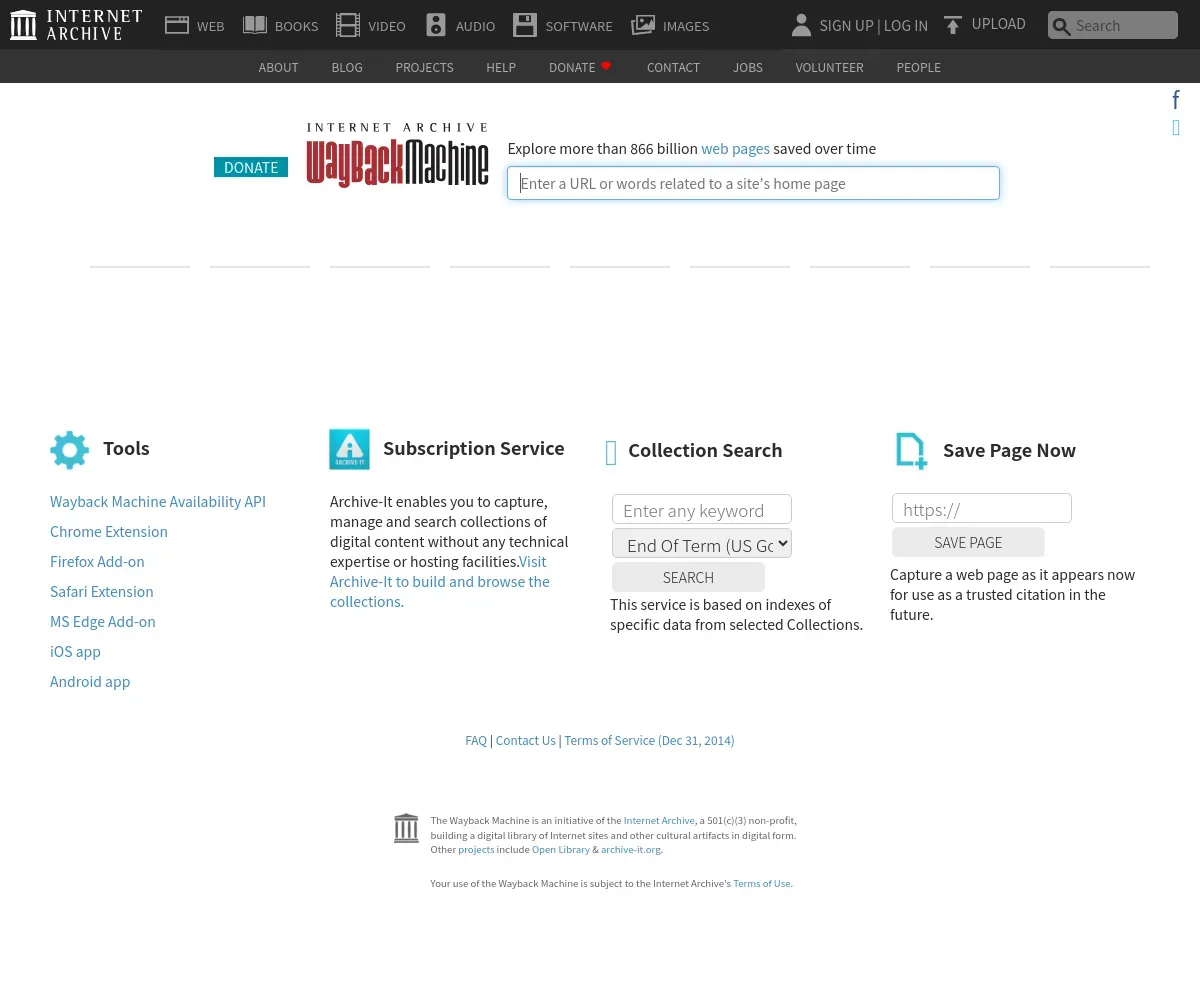1200x1000 pixels.
Task: Click the user avatar icon
Action: point(801,25)
